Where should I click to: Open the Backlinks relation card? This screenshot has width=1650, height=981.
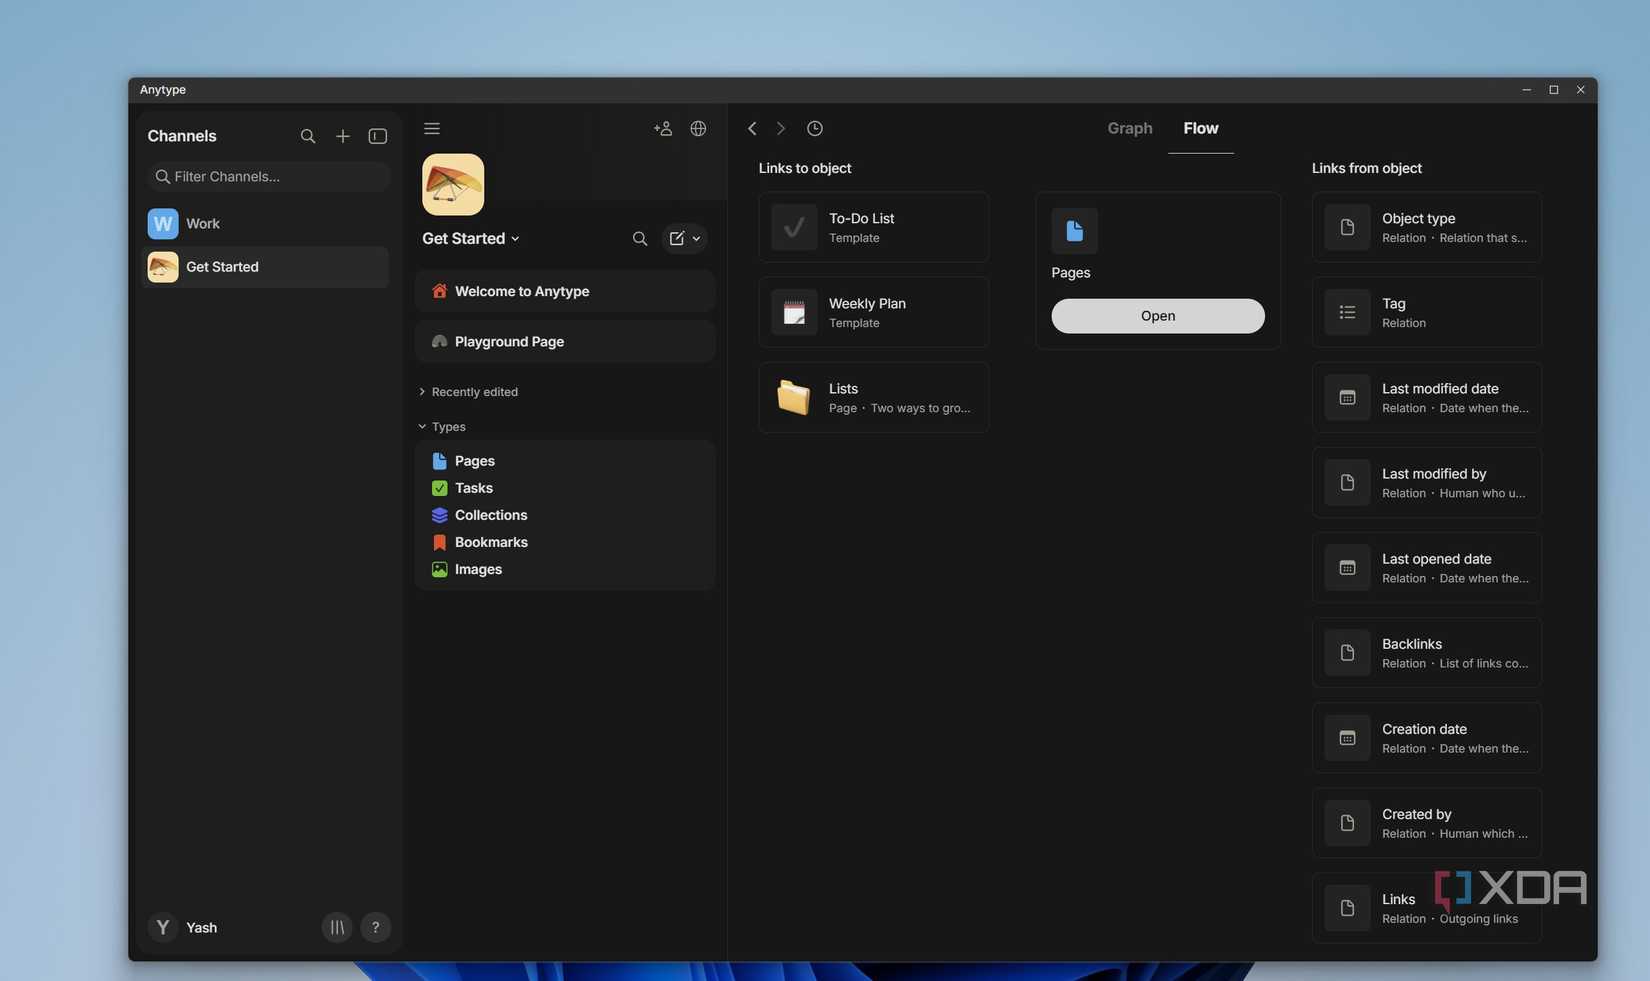pos(1427,652)
